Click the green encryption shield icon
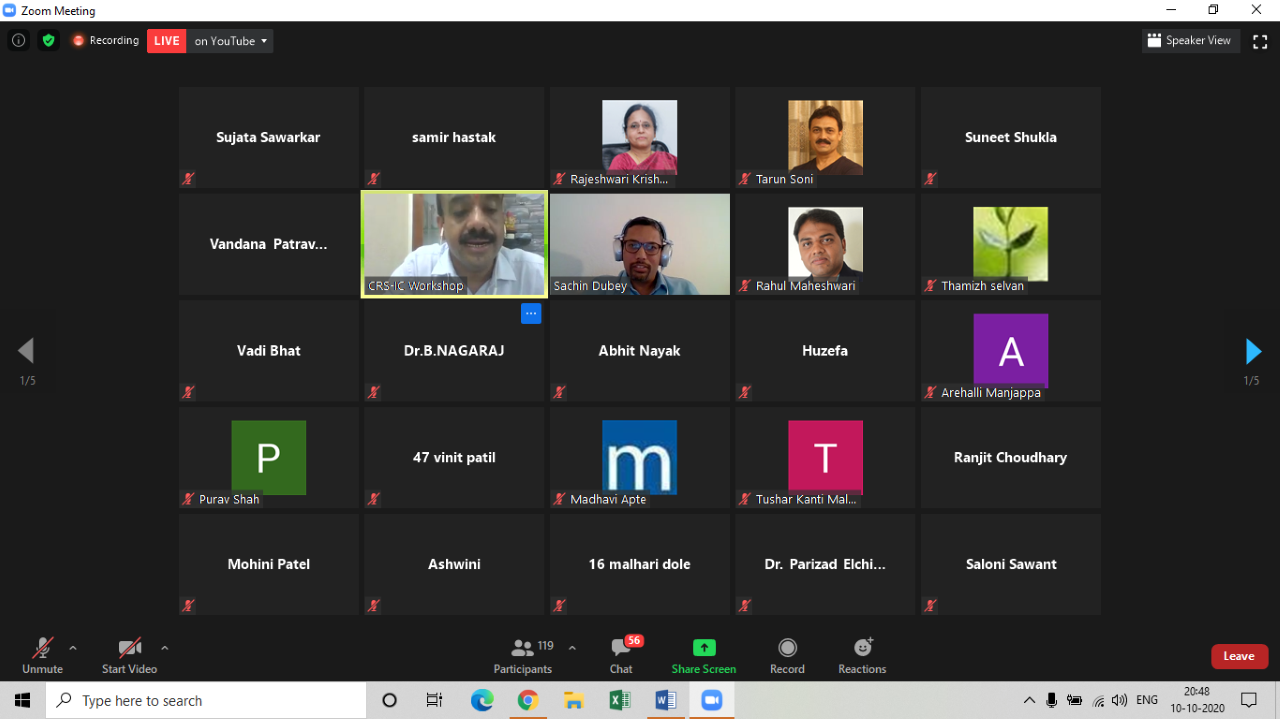The image size is (1280, 719). point(48,41)
